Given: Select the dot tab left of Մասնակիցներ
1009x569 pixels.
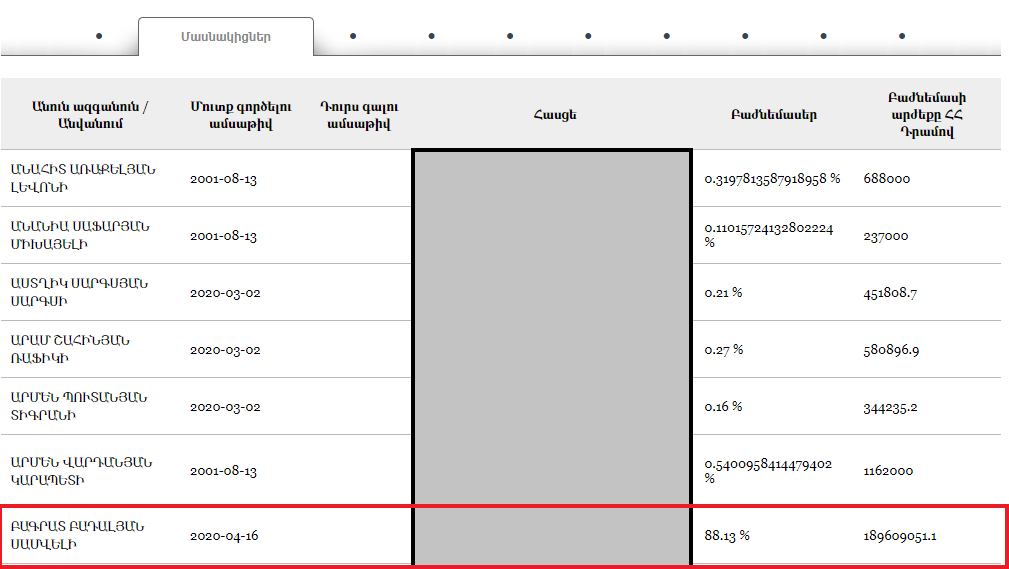Looking at the screenshot, I should (98, 37).
